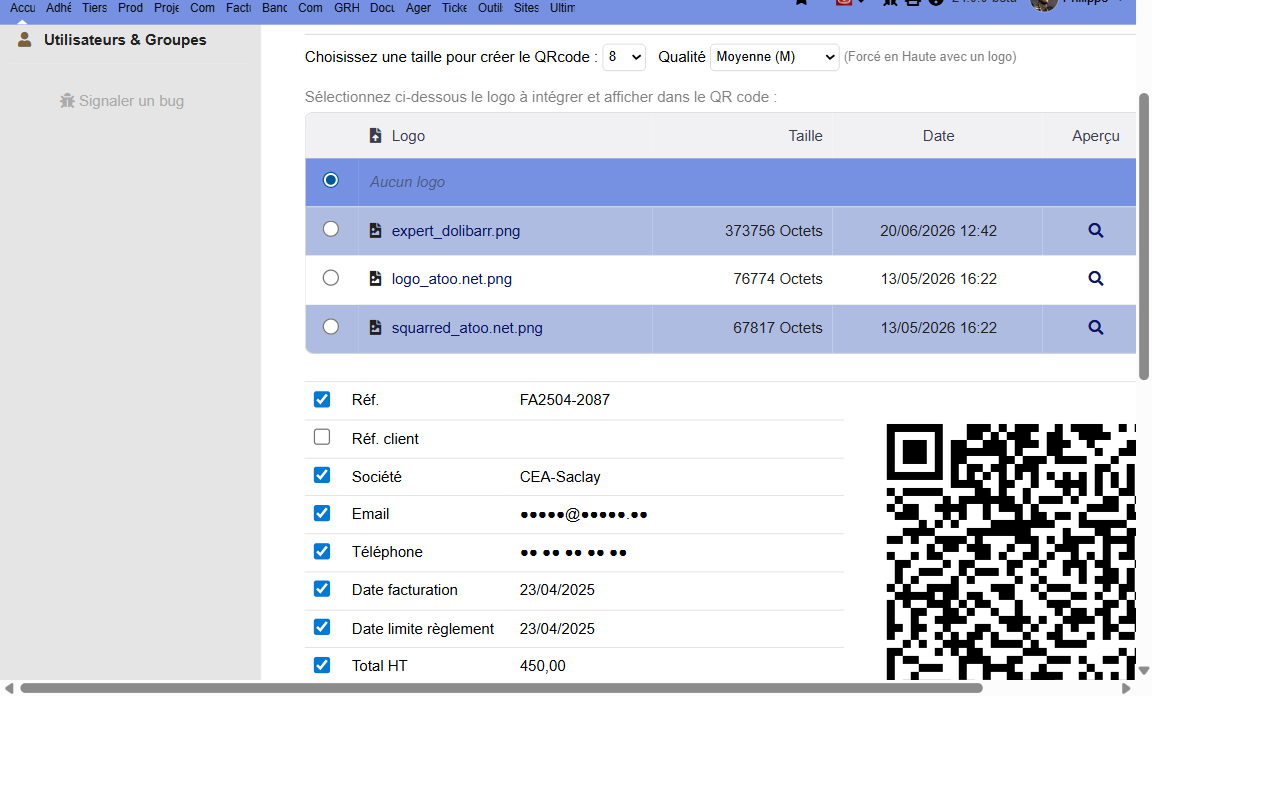This screenshot has height=804, width=1281.
Task: Open the Qualité dropdown showing Moyenne (M)
Action: (775, 57)
